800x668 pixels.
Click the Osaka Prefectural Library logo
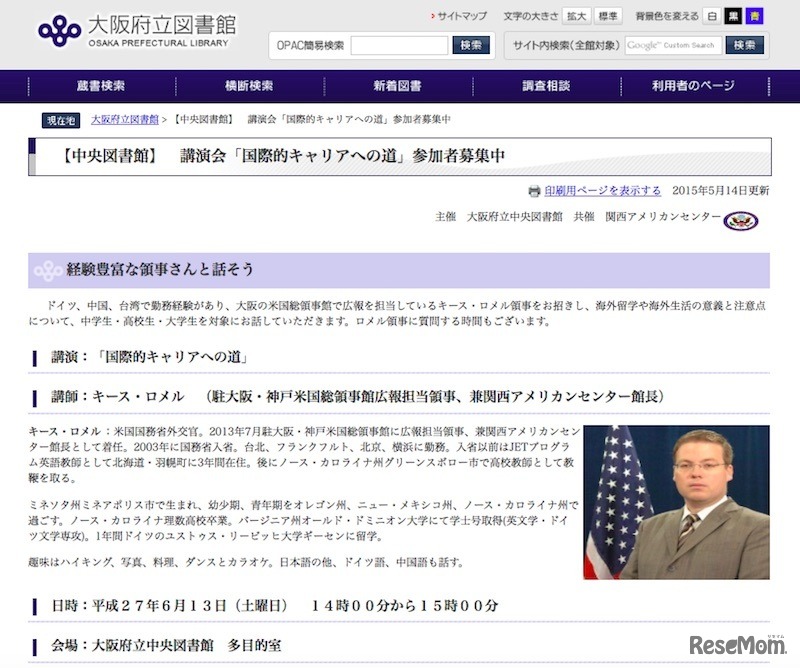click(135, 29)
